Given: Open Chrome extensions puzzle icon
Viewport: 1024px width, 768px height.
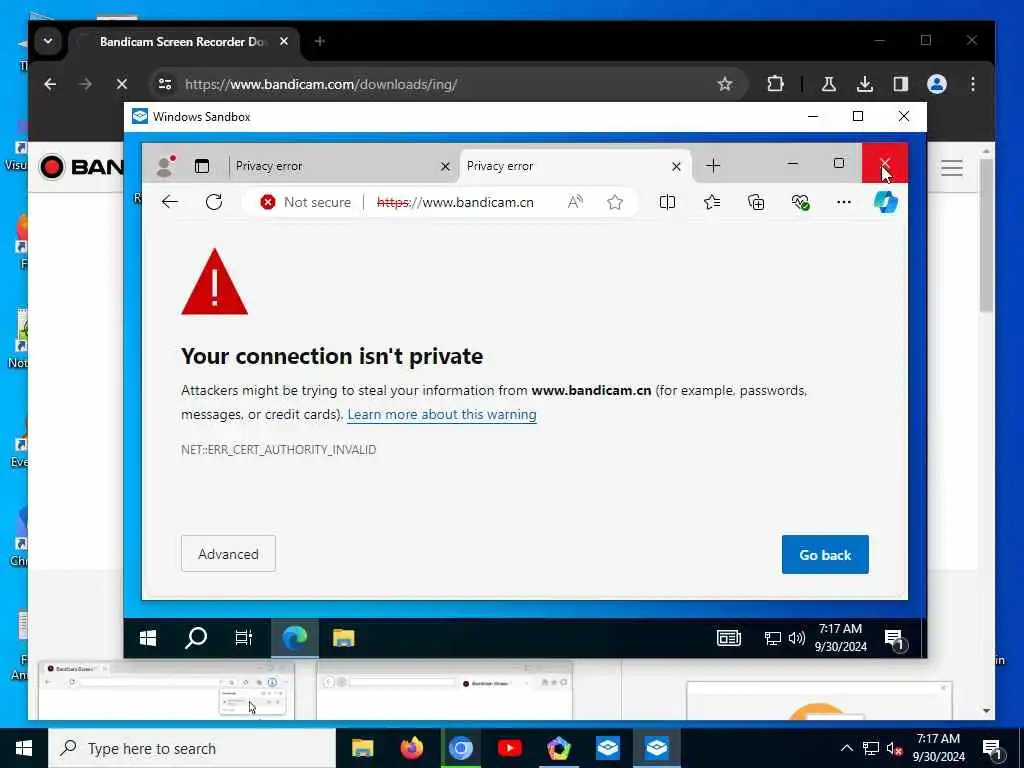Looking at the screenshot, I should pyautogui.click(x=775, y=84).
